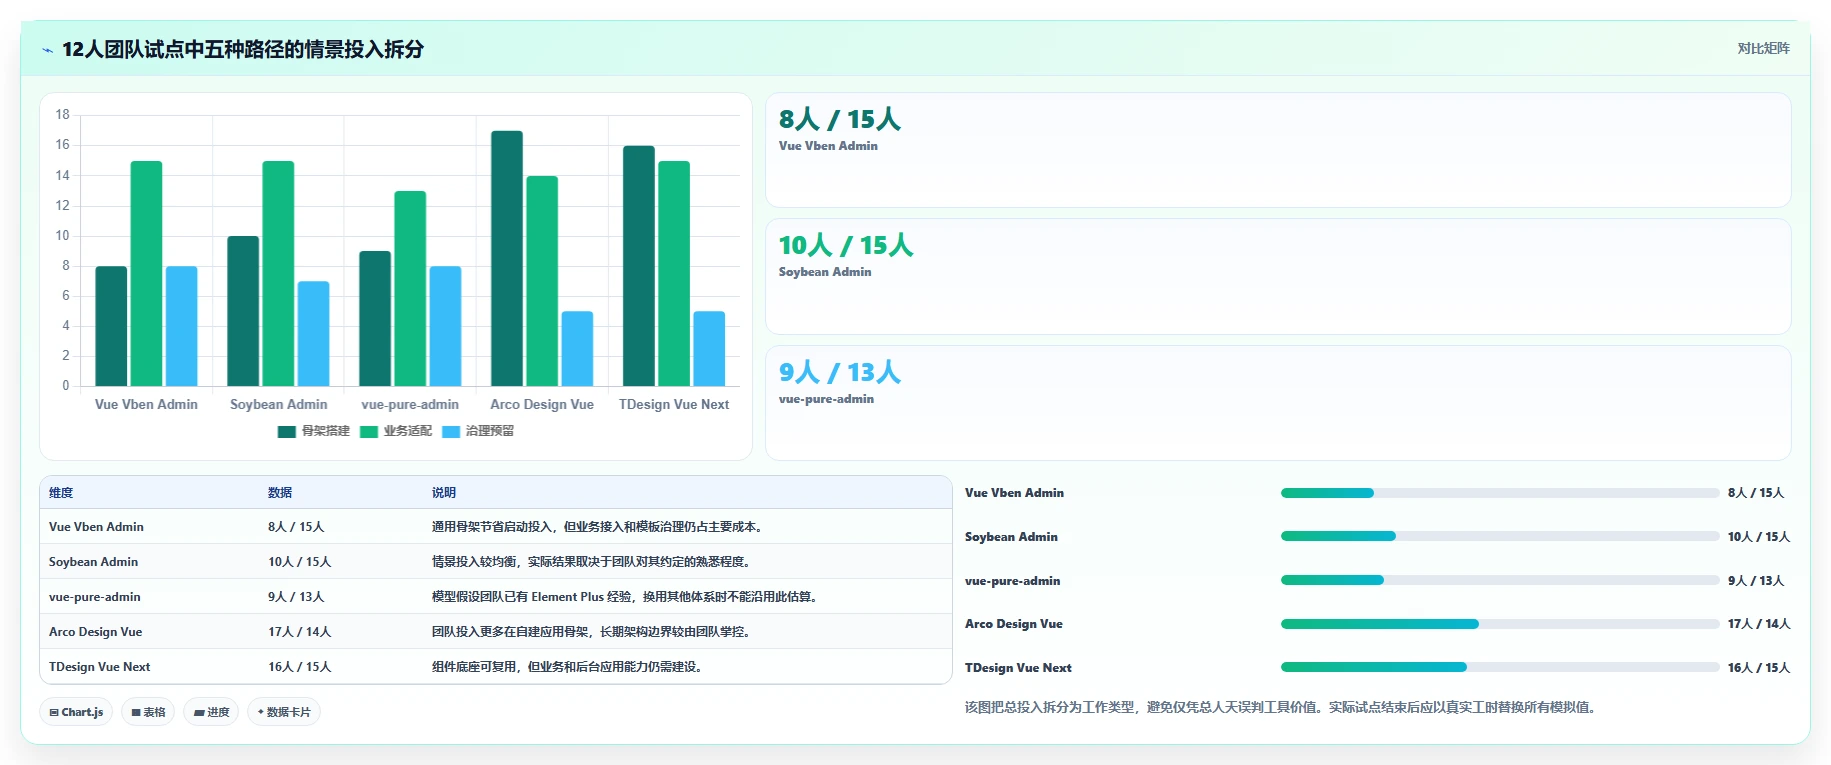Click the dark green bar for vue-pure-admin
Viewport: 1831px width, 765px height.
tap(375, 318)
